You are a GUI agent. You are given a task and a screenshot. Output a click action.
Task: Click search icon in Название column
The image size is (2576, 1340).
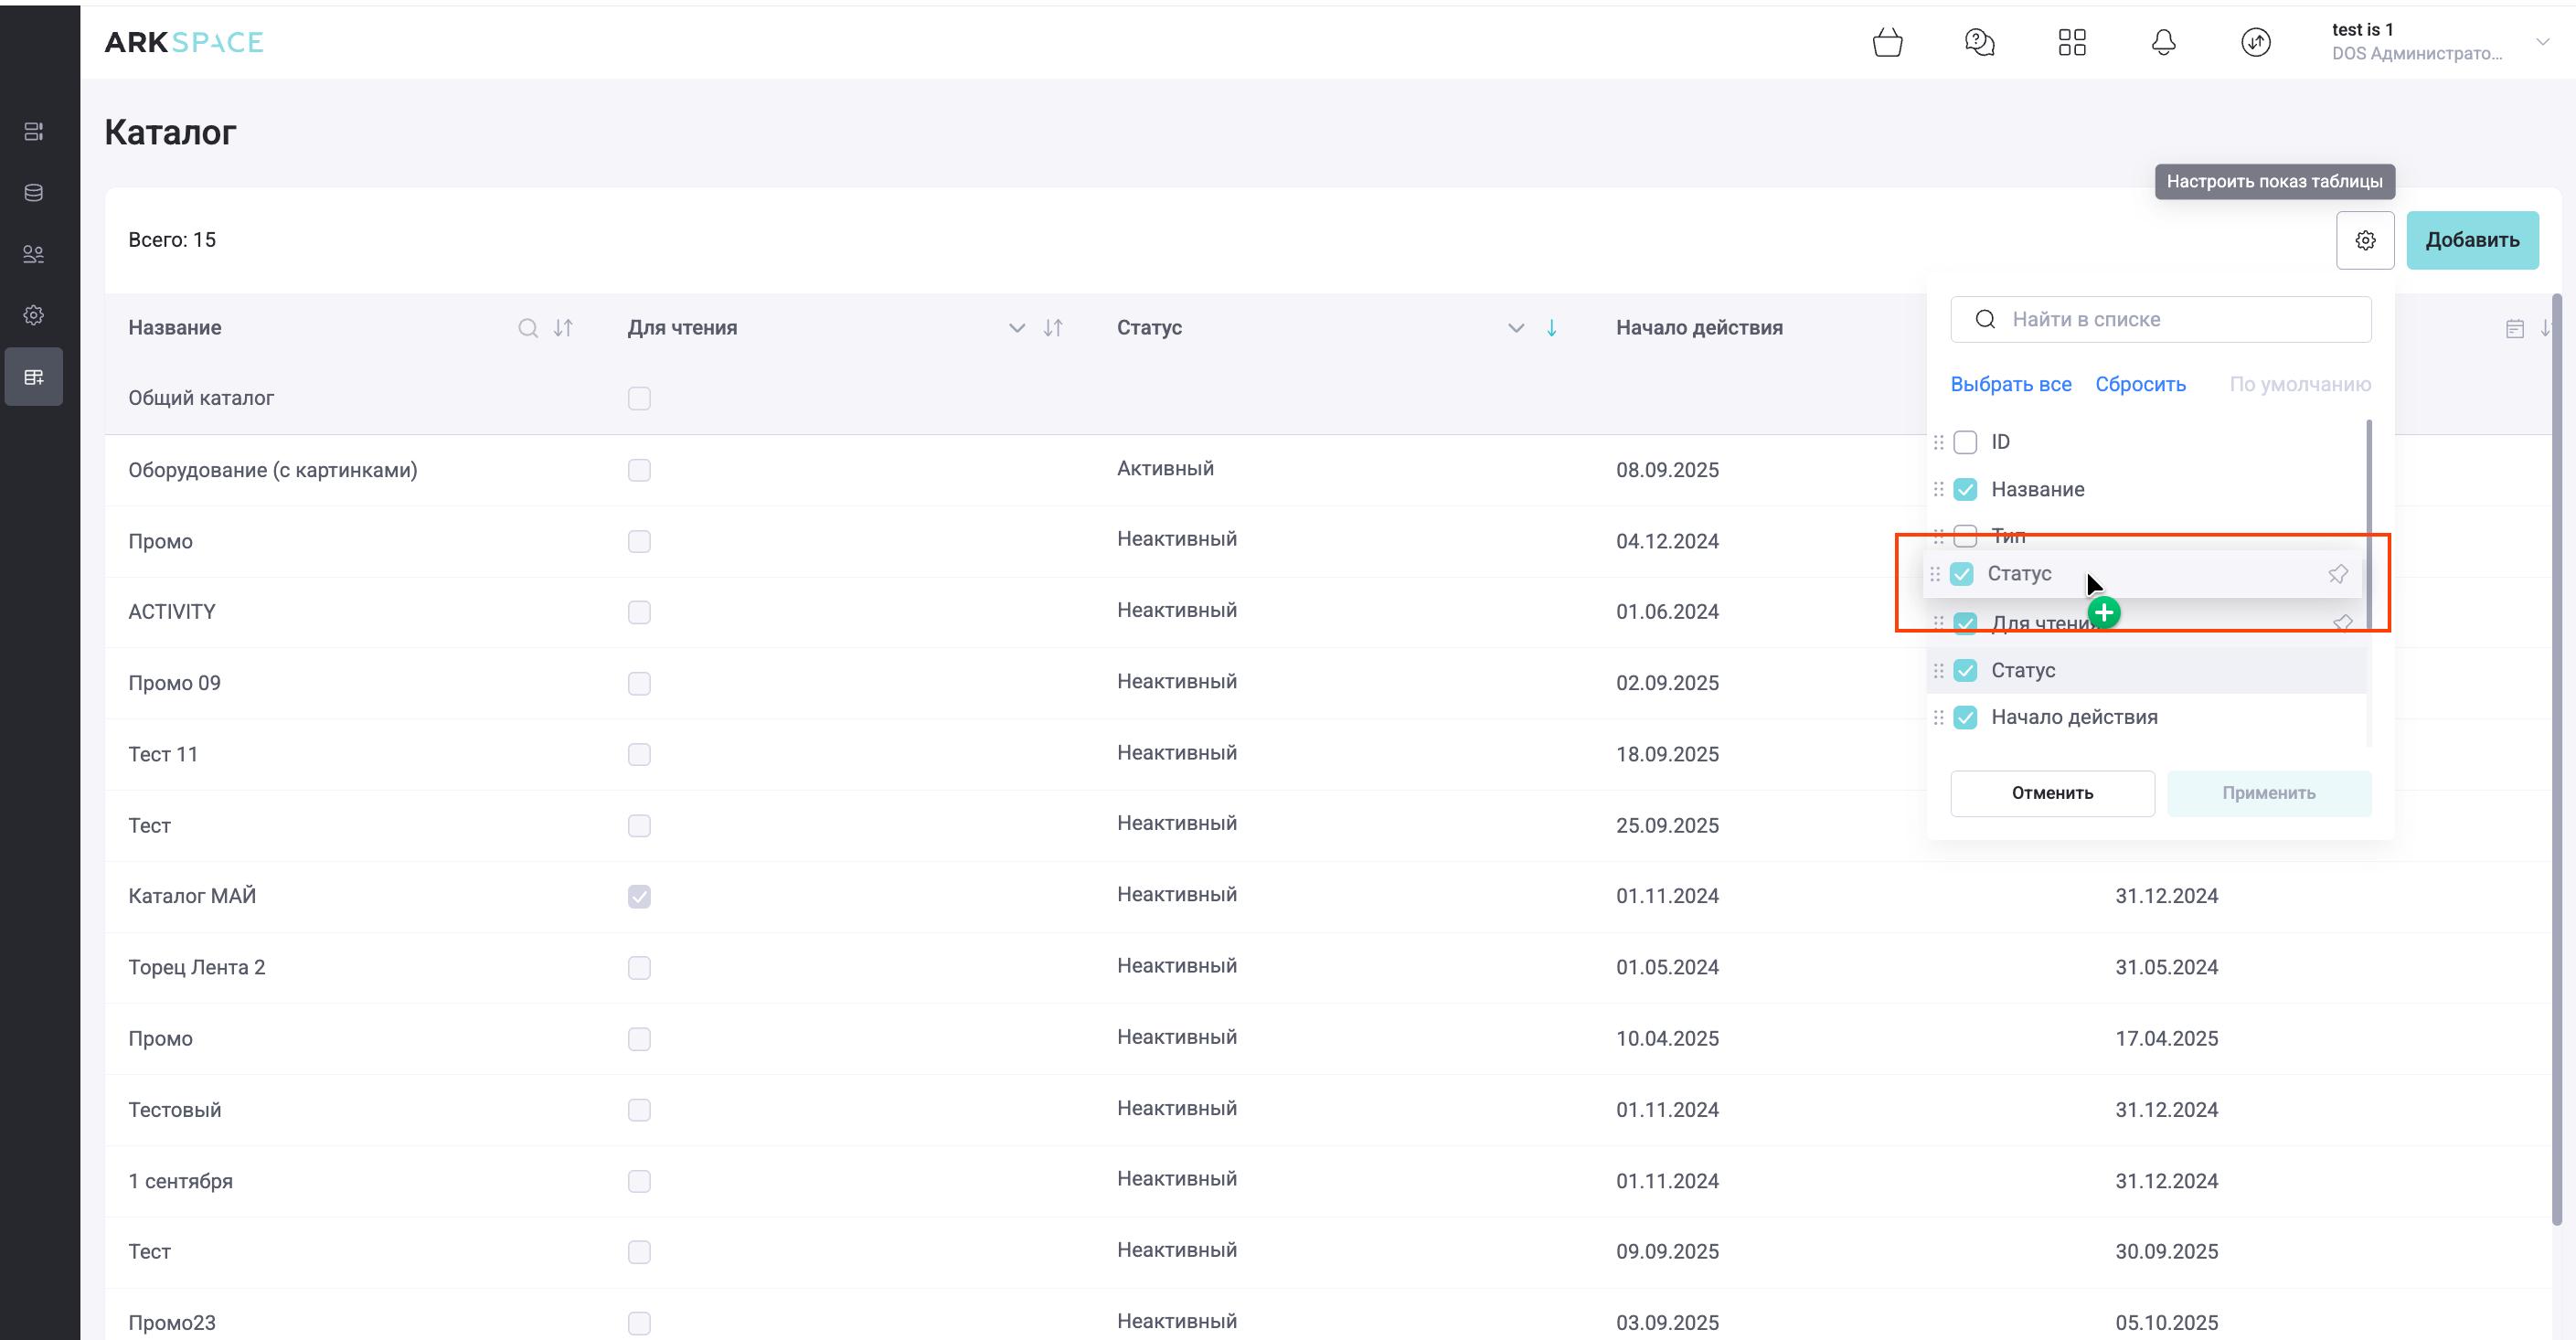click(528, 328)
